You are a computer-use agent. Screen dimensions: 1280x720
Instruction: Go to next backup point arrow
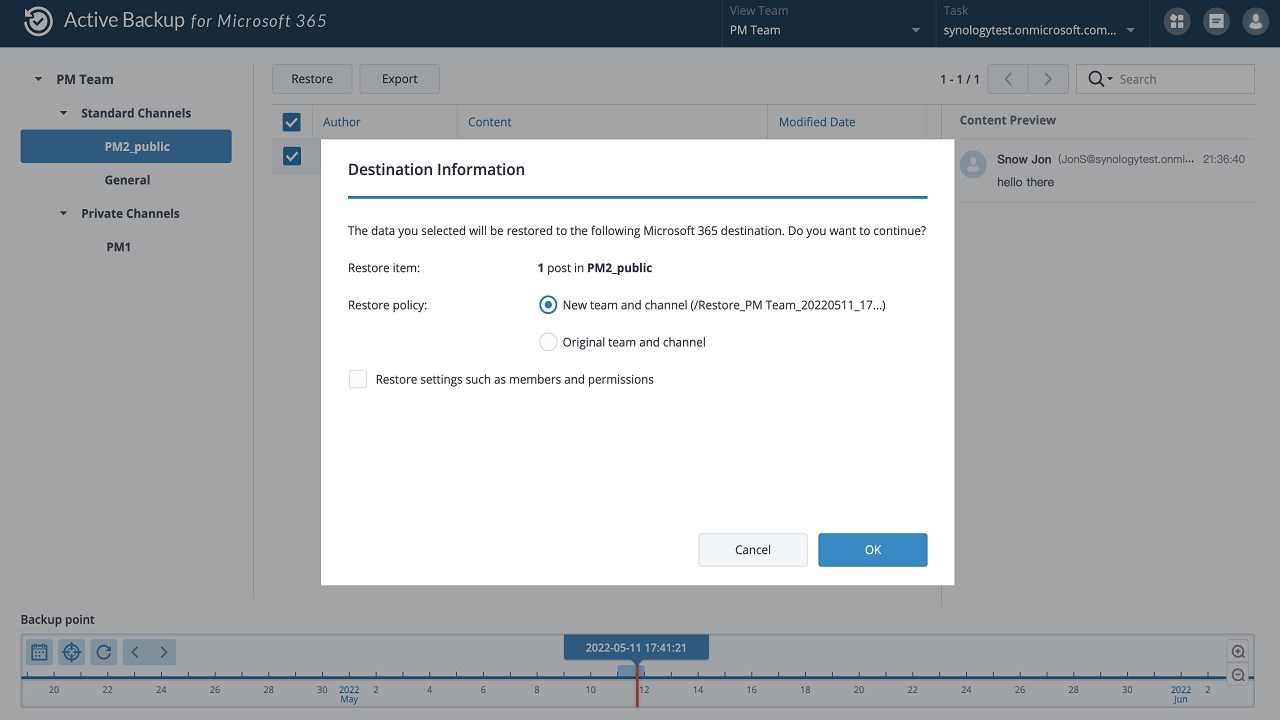(x=163, y=652)
